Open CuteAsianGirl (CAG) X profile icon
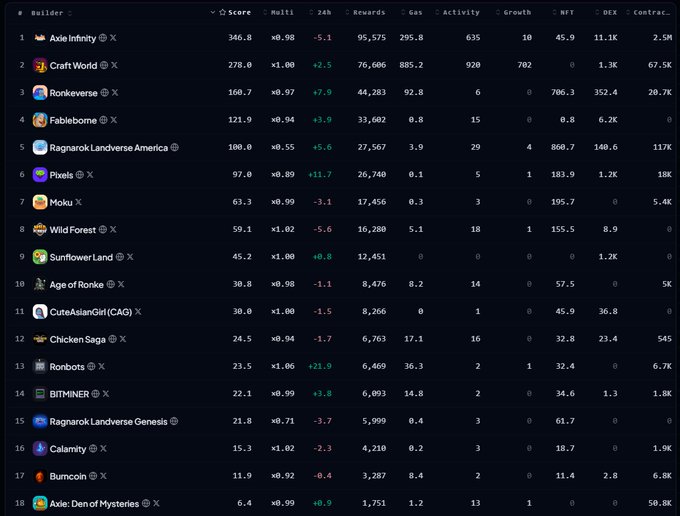The height and width of the screenshot is (516, 680). pyautogui.click(x=138, y=311)
